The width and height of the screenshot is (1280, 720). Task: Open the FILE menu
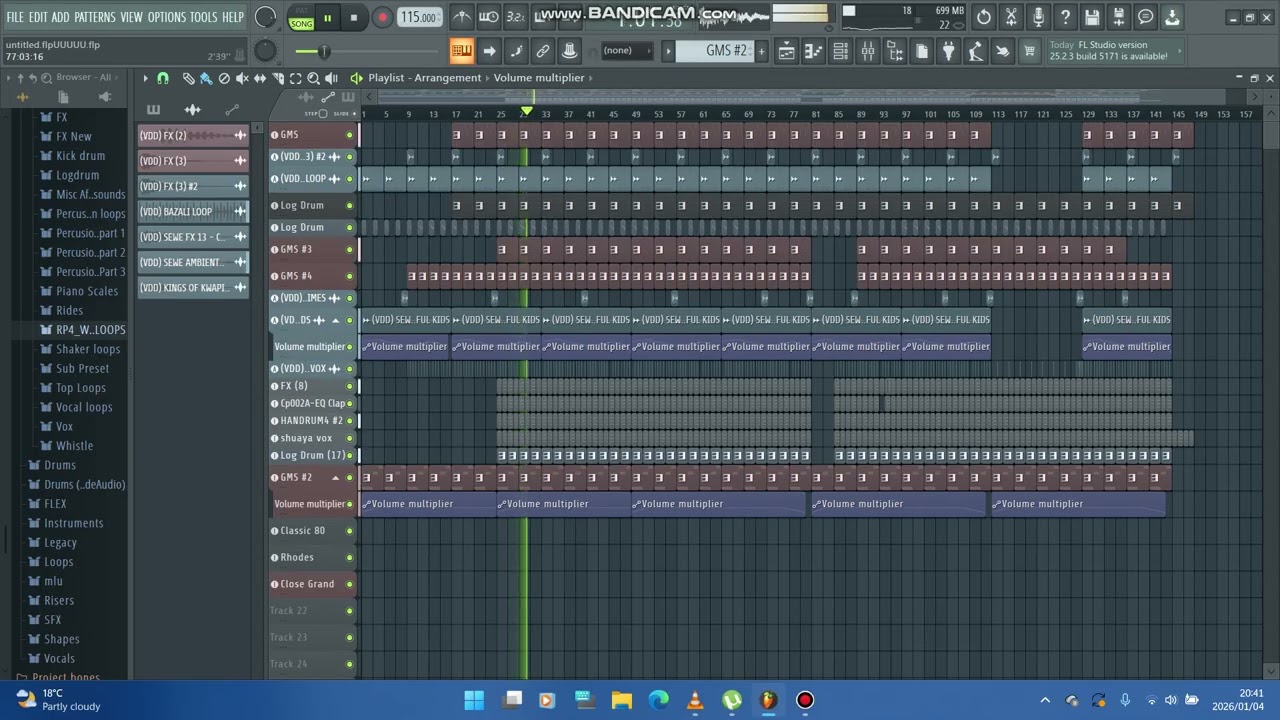[x=15, y=17]
